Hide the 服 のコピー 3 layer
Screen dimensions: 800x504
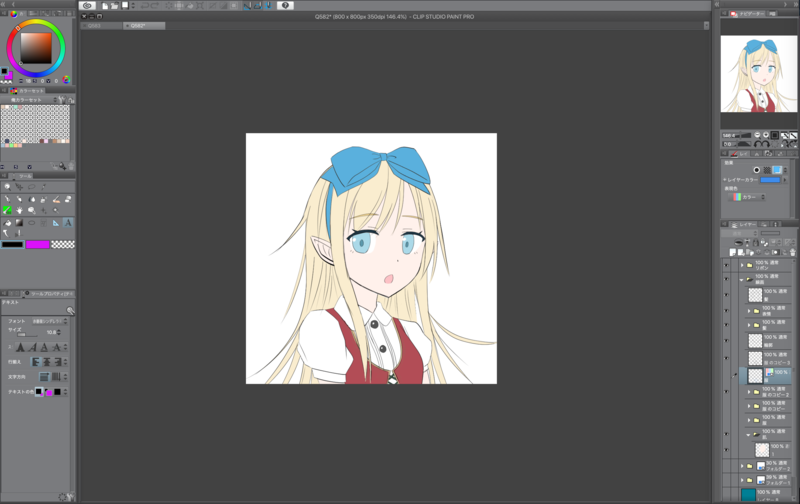tap(726, 358)
